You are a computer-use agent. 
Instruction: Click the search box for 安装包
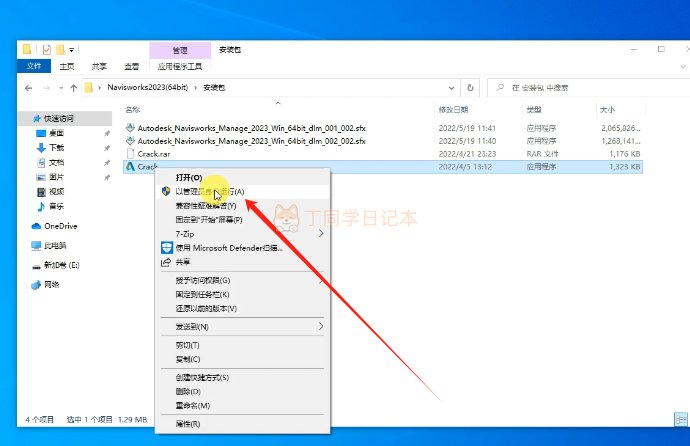pos(590,88)
